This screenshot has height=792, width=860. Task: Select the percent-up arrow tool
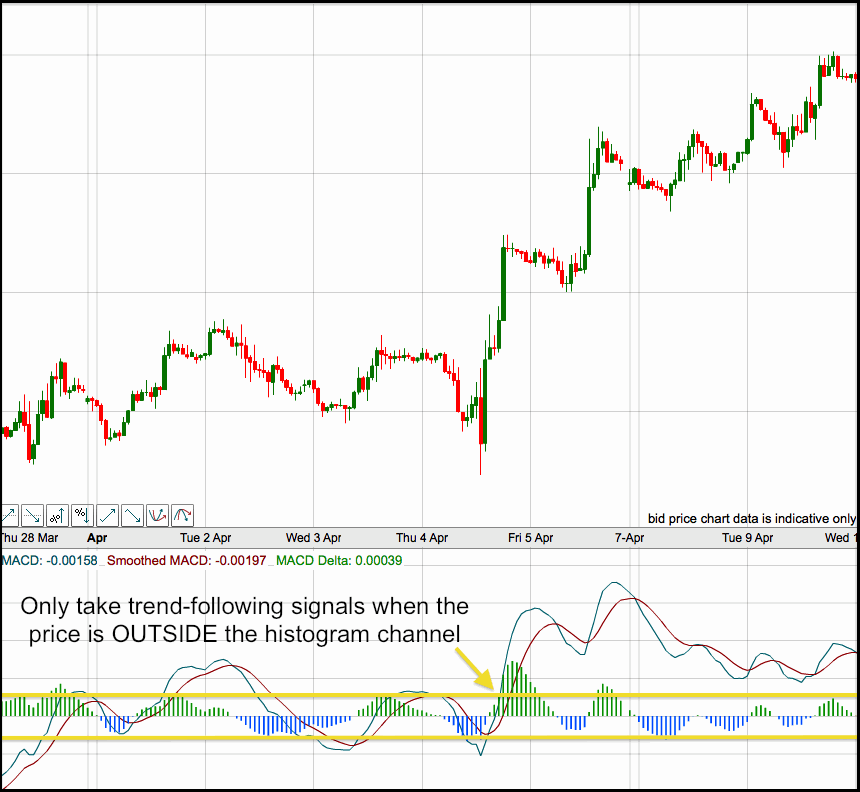58,515
